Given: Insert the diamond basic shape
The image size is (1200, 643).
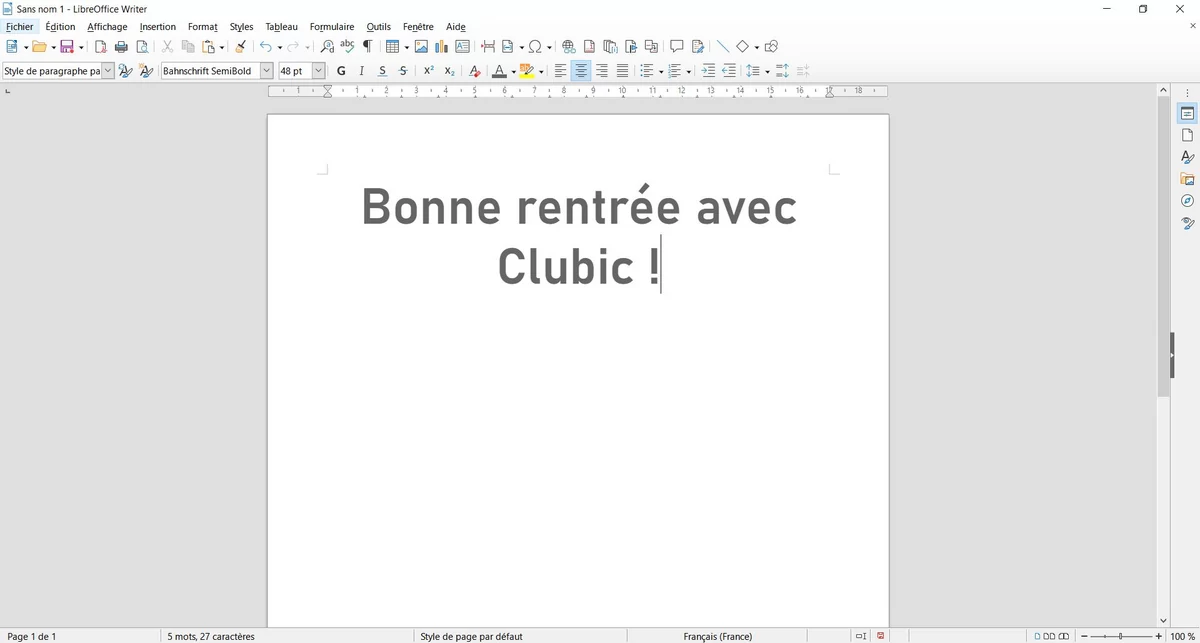Looking at the screenshot, I should tap(743, 47).
